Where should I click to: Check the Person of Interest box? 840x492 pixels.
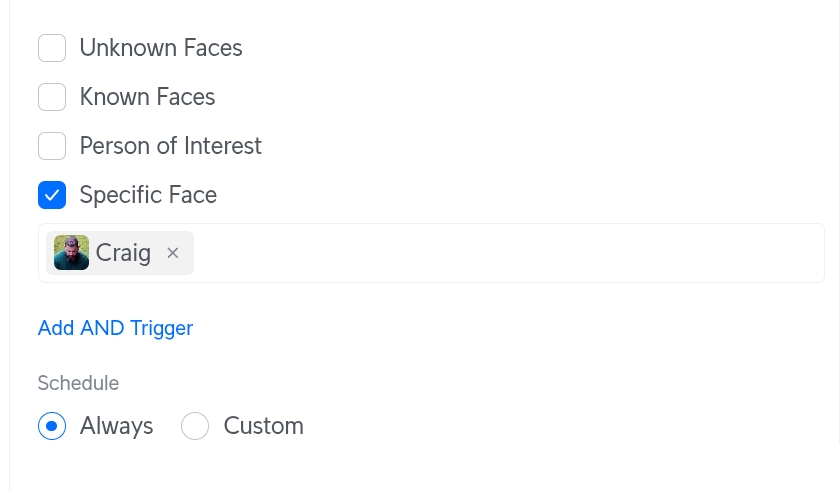click(x=52, y=146)
